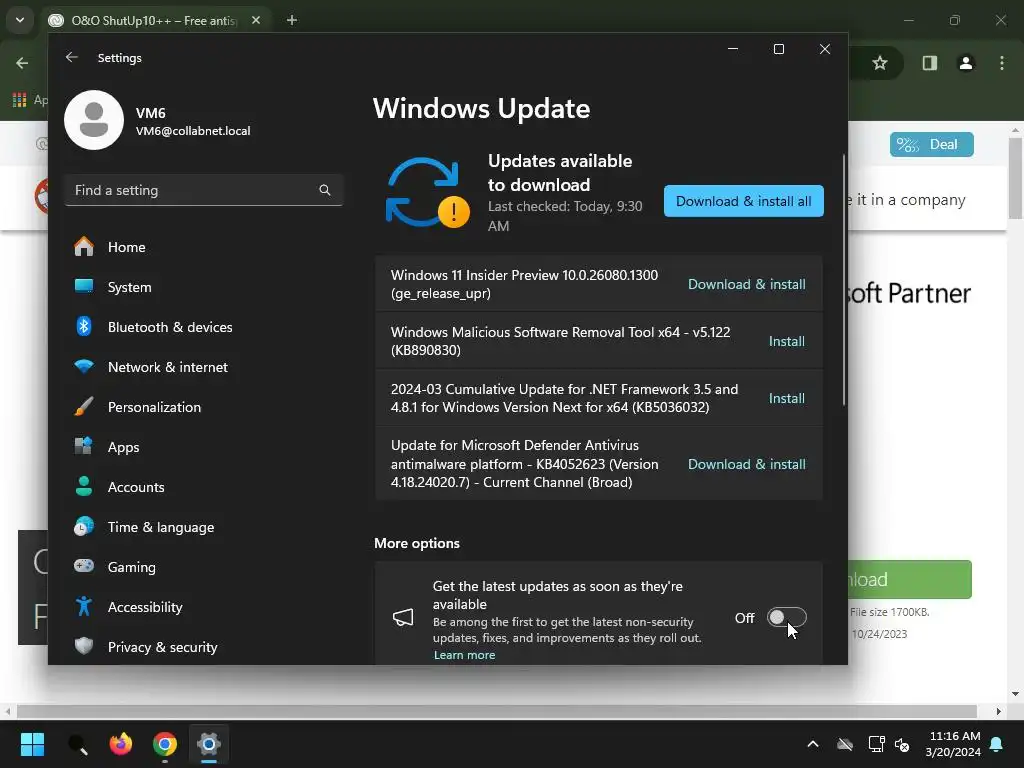1024x768 pixels.
Task: Click the Windows Update sync status icon
Action: pos(426,193)
